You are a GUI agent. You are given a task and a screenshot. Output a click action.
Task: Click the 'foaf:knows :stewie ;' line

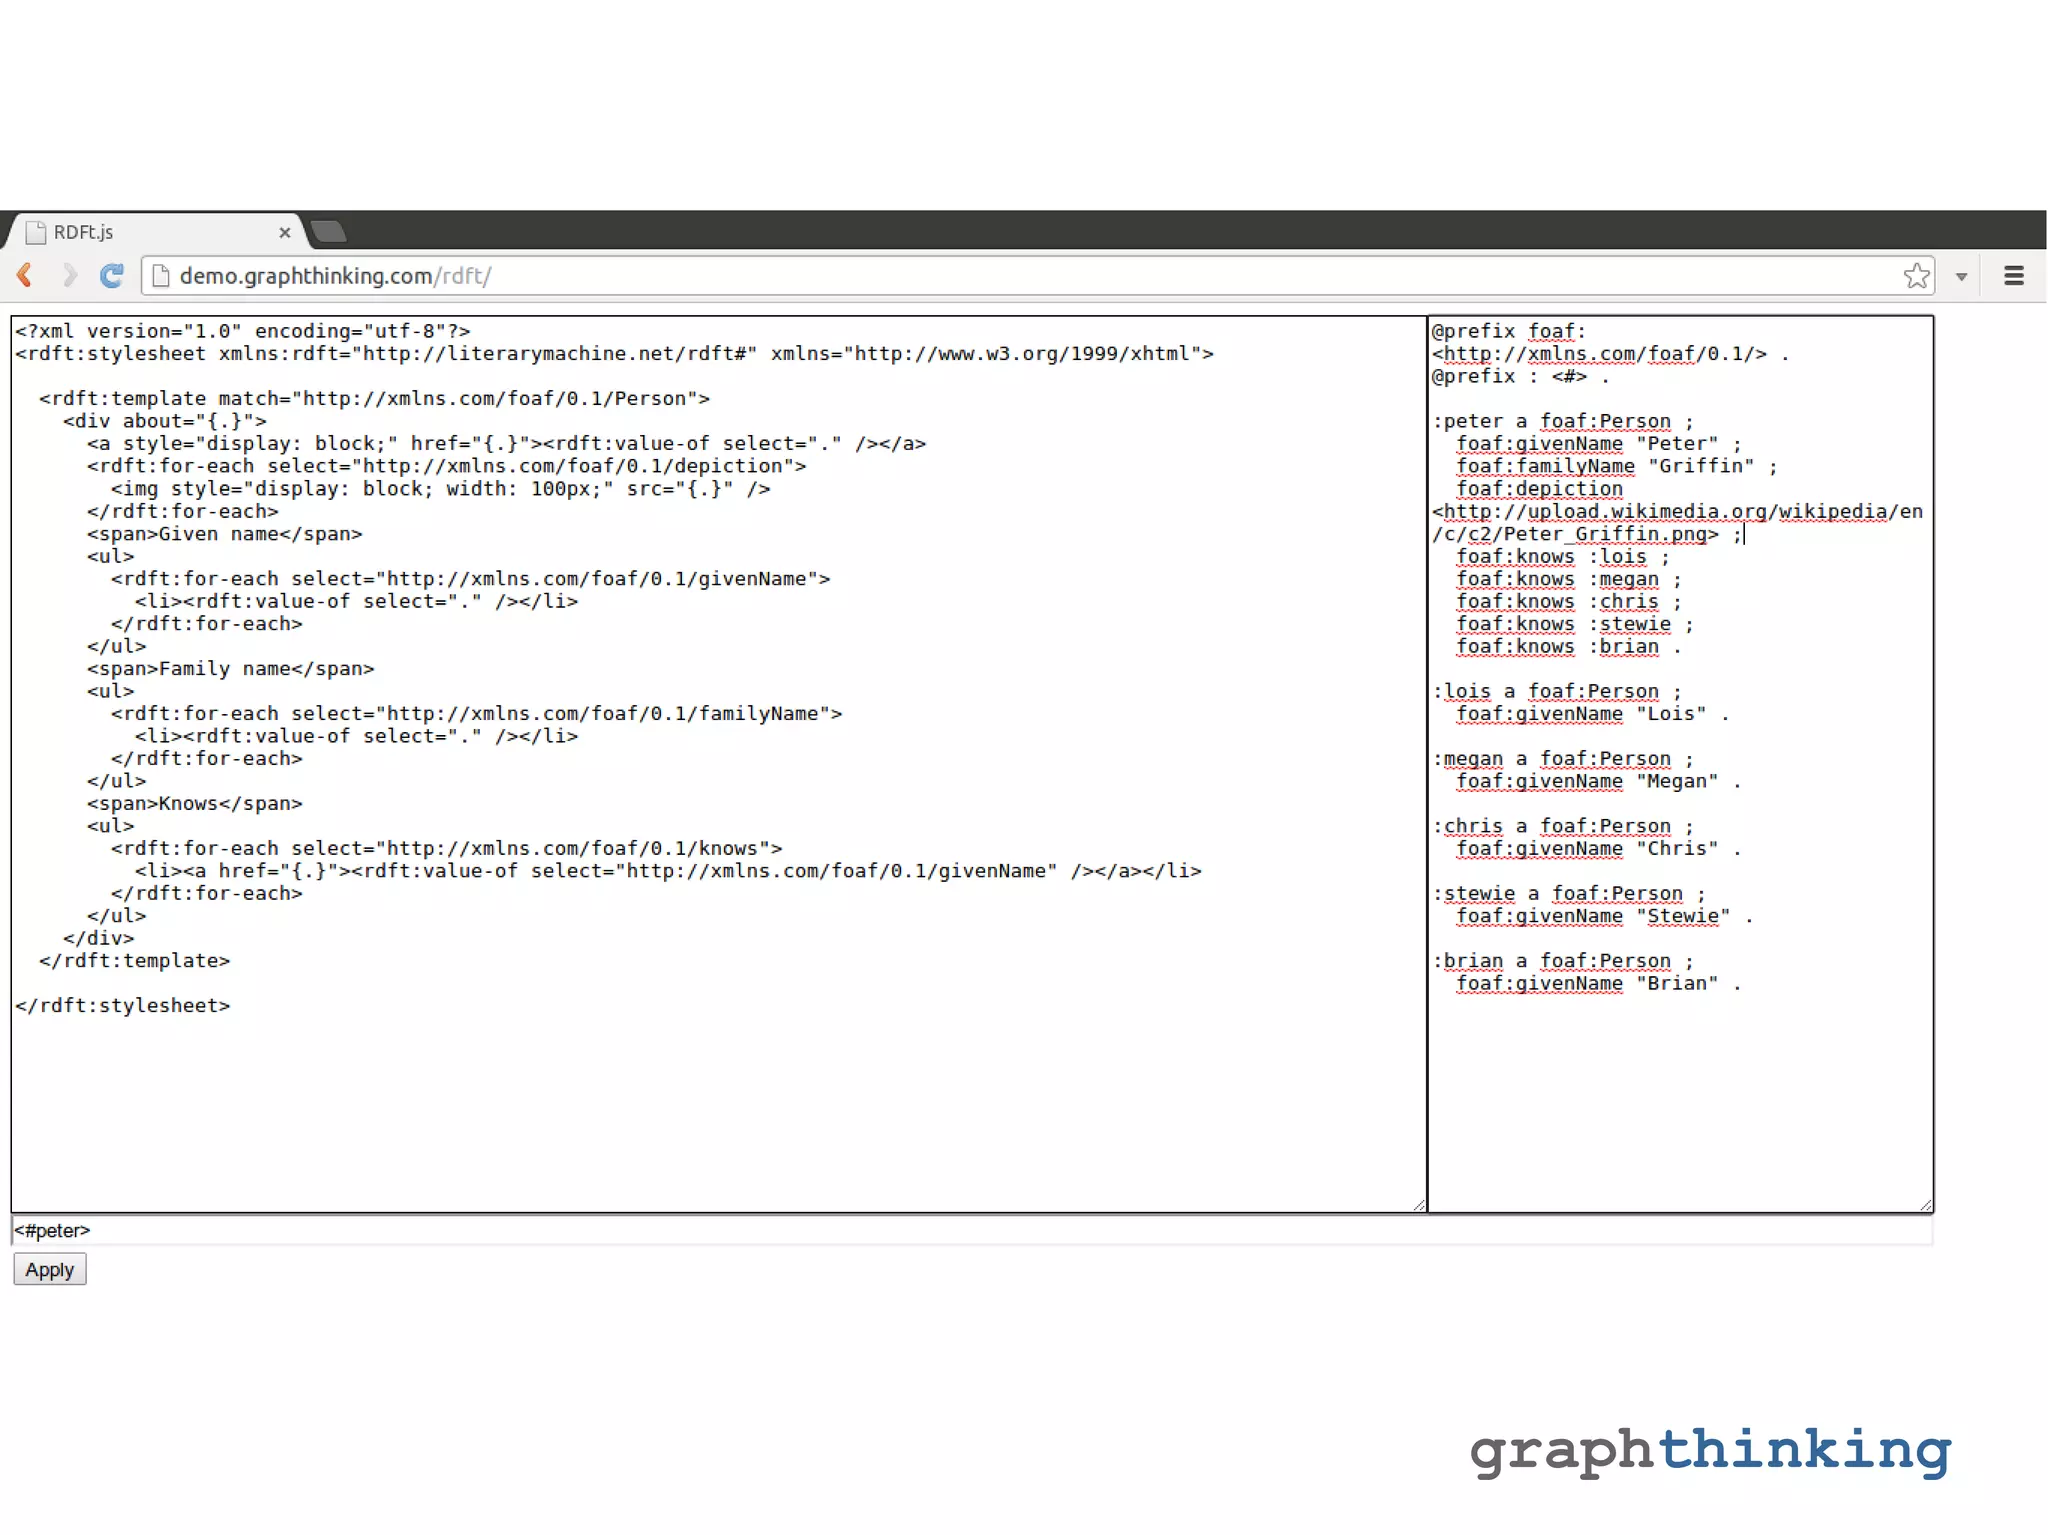(x=1575, y=623)
